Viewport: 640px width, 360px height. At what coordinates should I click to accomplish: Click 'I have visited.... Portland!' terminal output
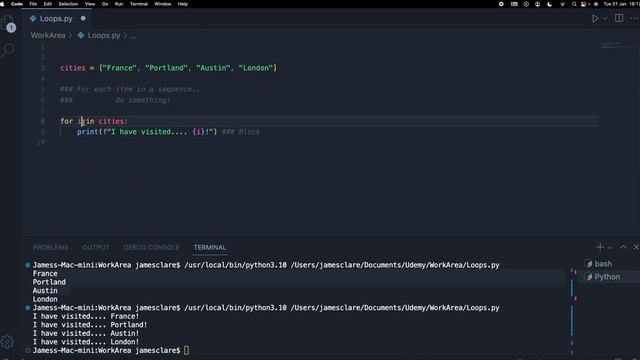tap(90, 325)
